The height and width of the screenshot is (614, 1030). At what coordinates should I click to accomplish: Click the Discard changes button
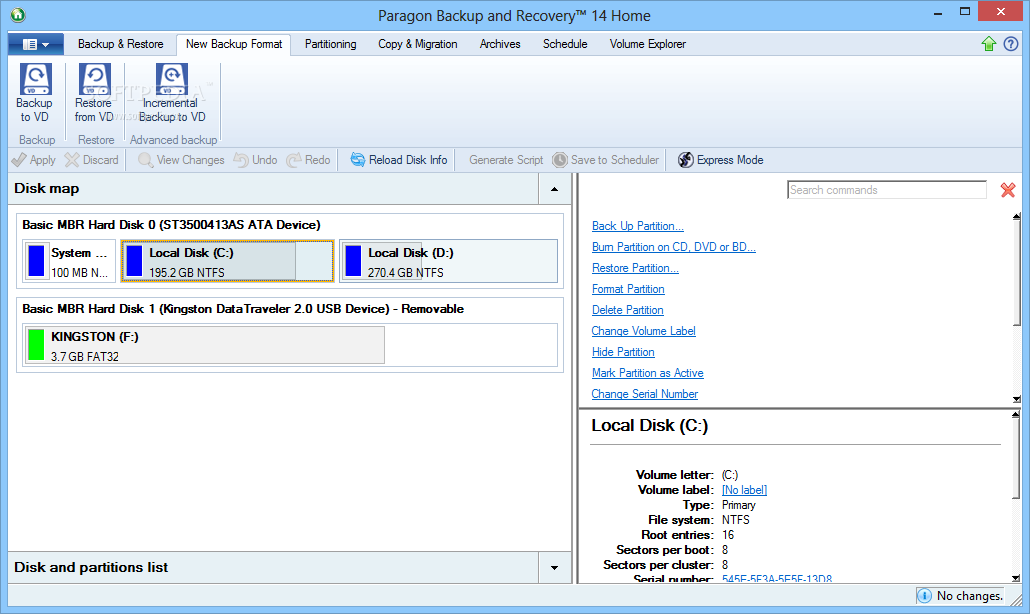(92, 160)
